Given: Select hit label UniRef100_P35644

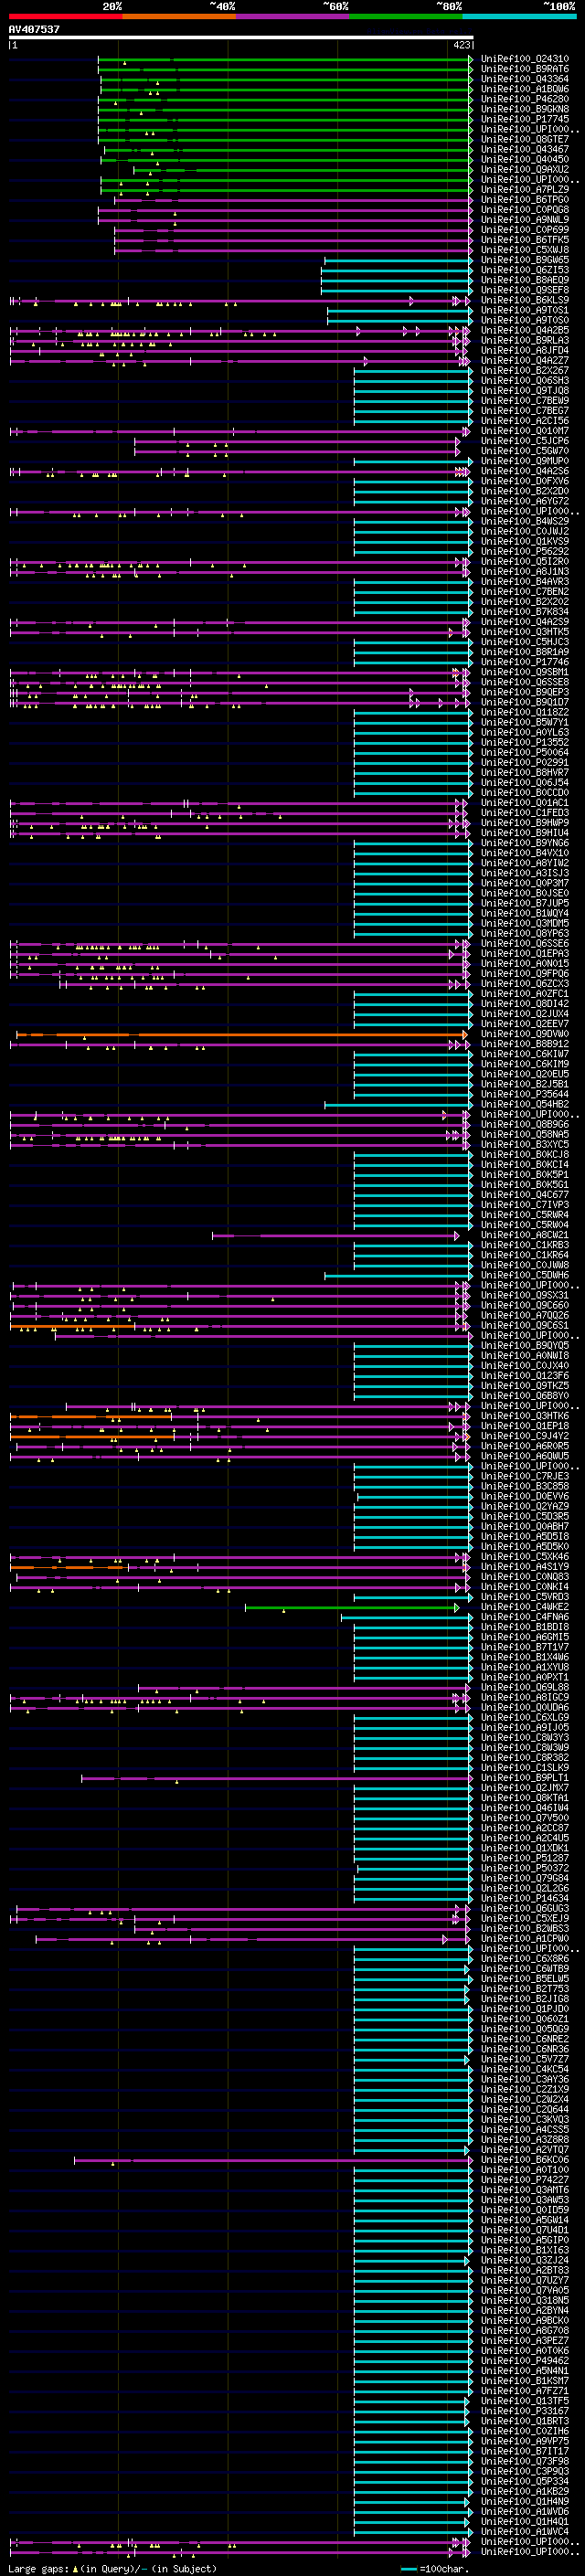Looking at the screenshot, I should pyautogui.click(x=524, y=1094).
